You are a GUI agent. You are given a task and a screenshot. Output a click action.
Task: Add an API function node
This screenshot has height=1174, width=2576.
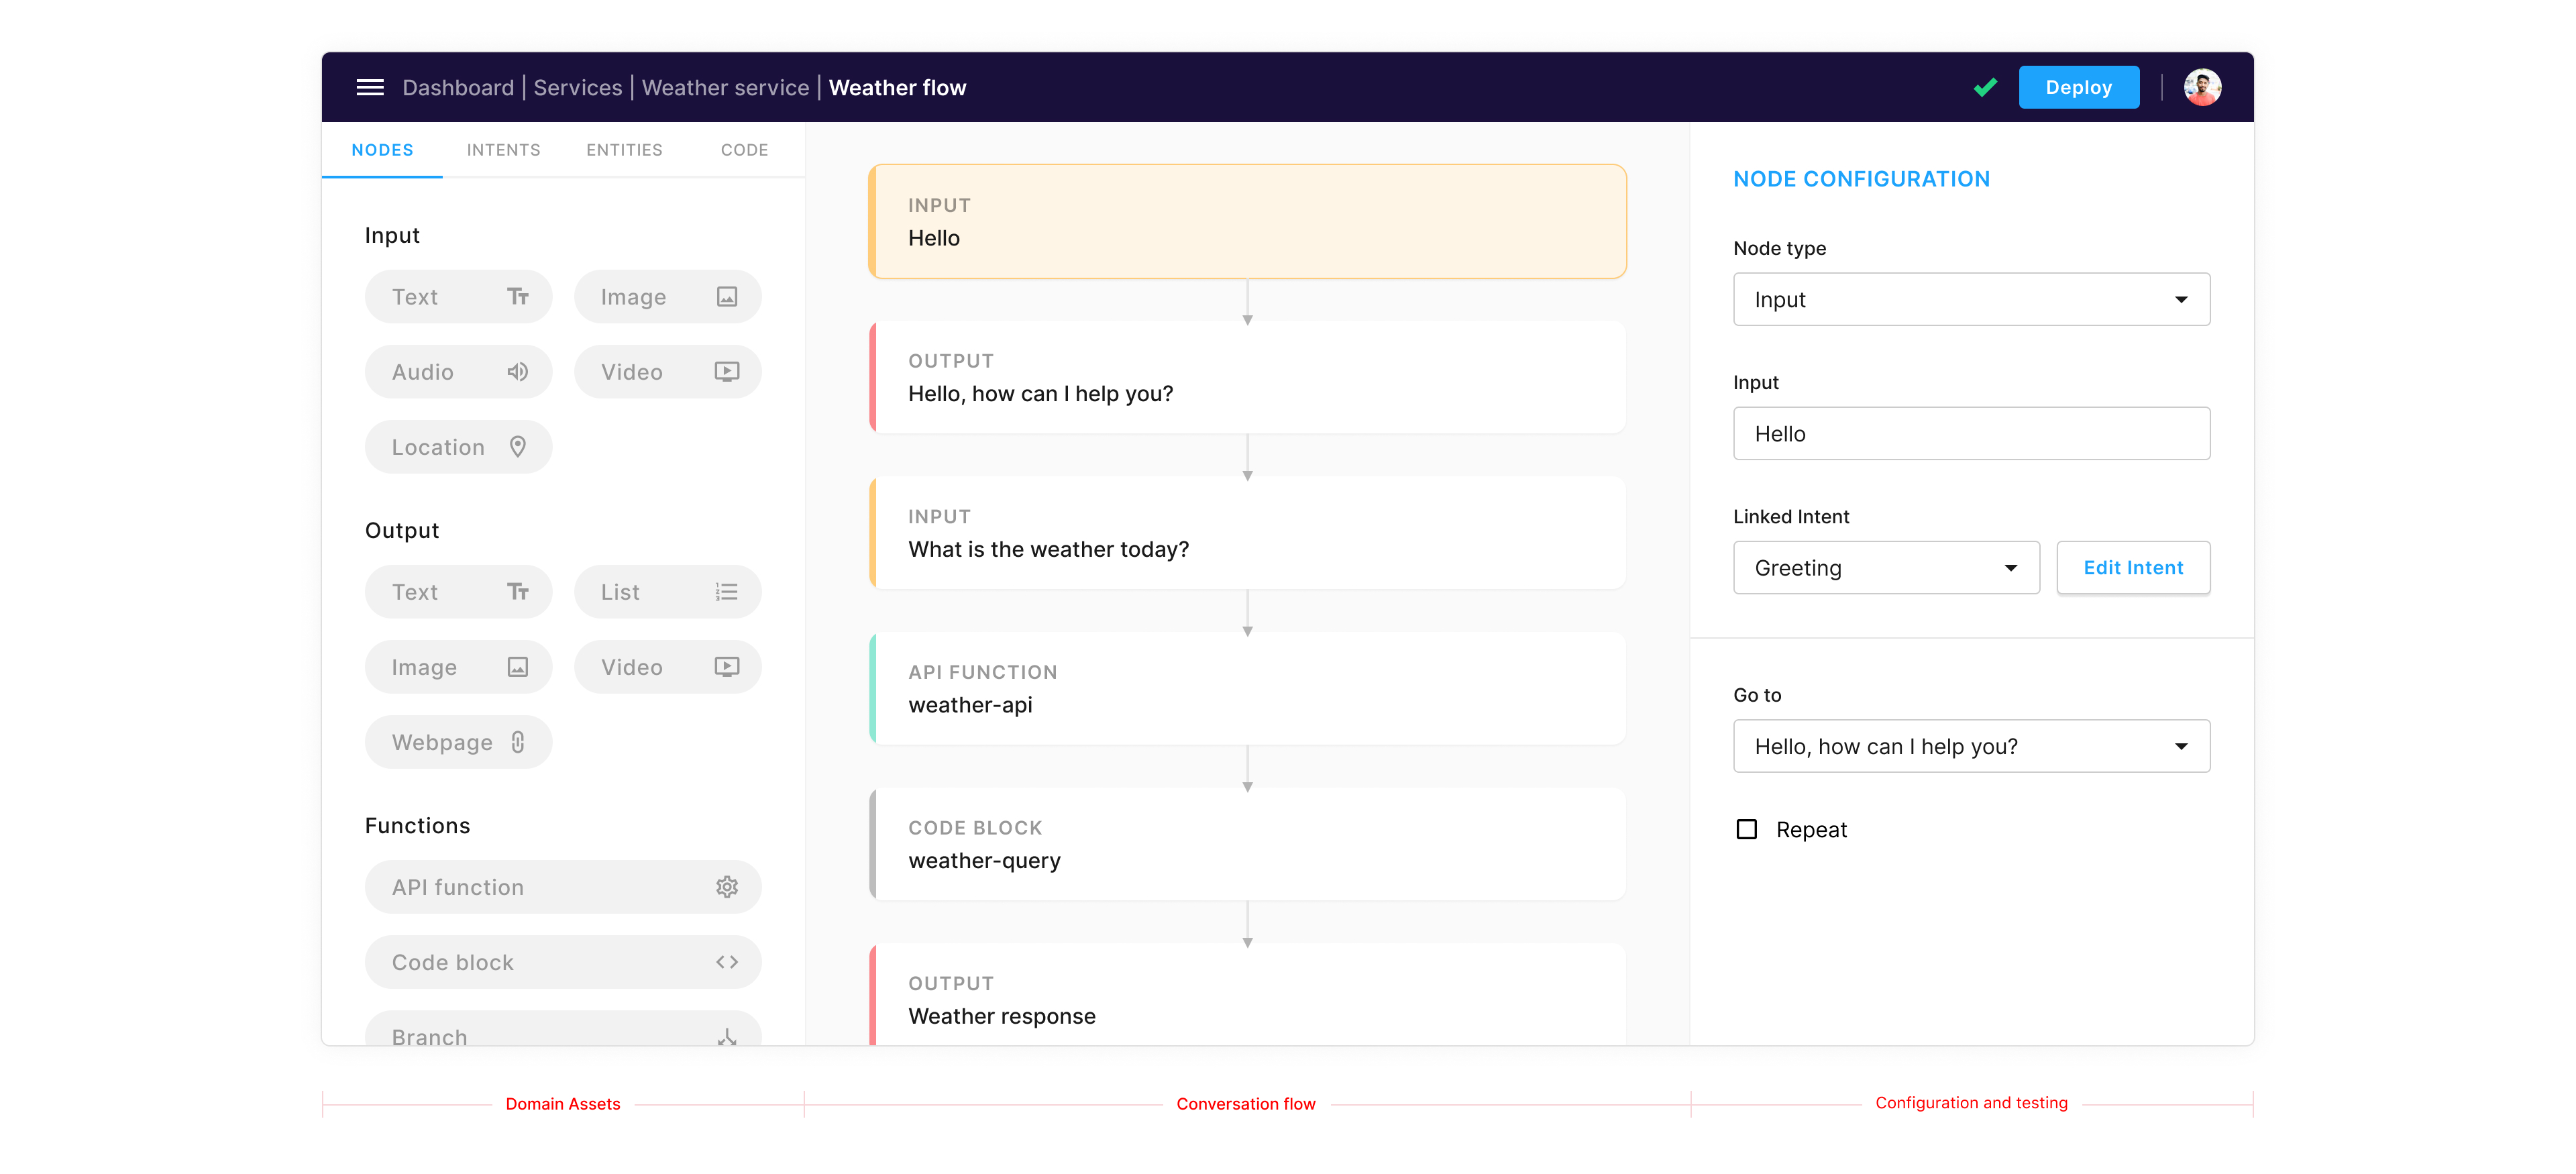tap(563, 887)
